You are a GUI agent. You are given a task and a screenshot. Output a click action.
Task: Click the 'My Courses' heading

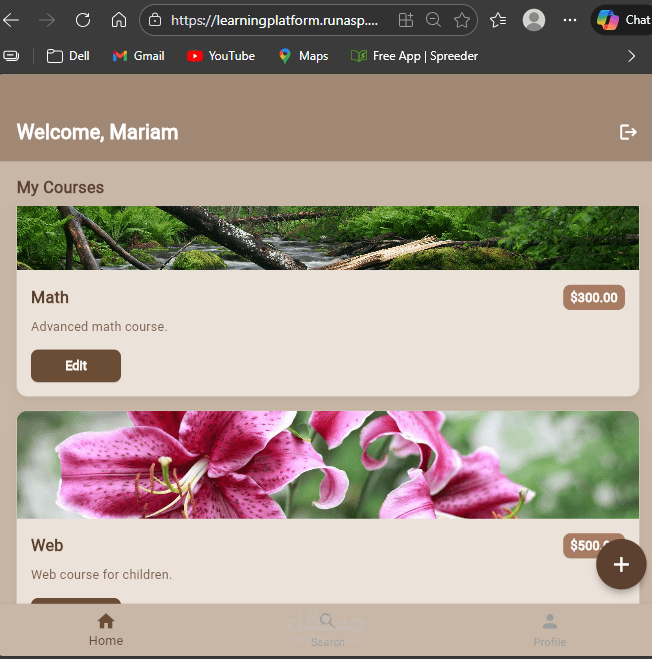coord(60,187)
